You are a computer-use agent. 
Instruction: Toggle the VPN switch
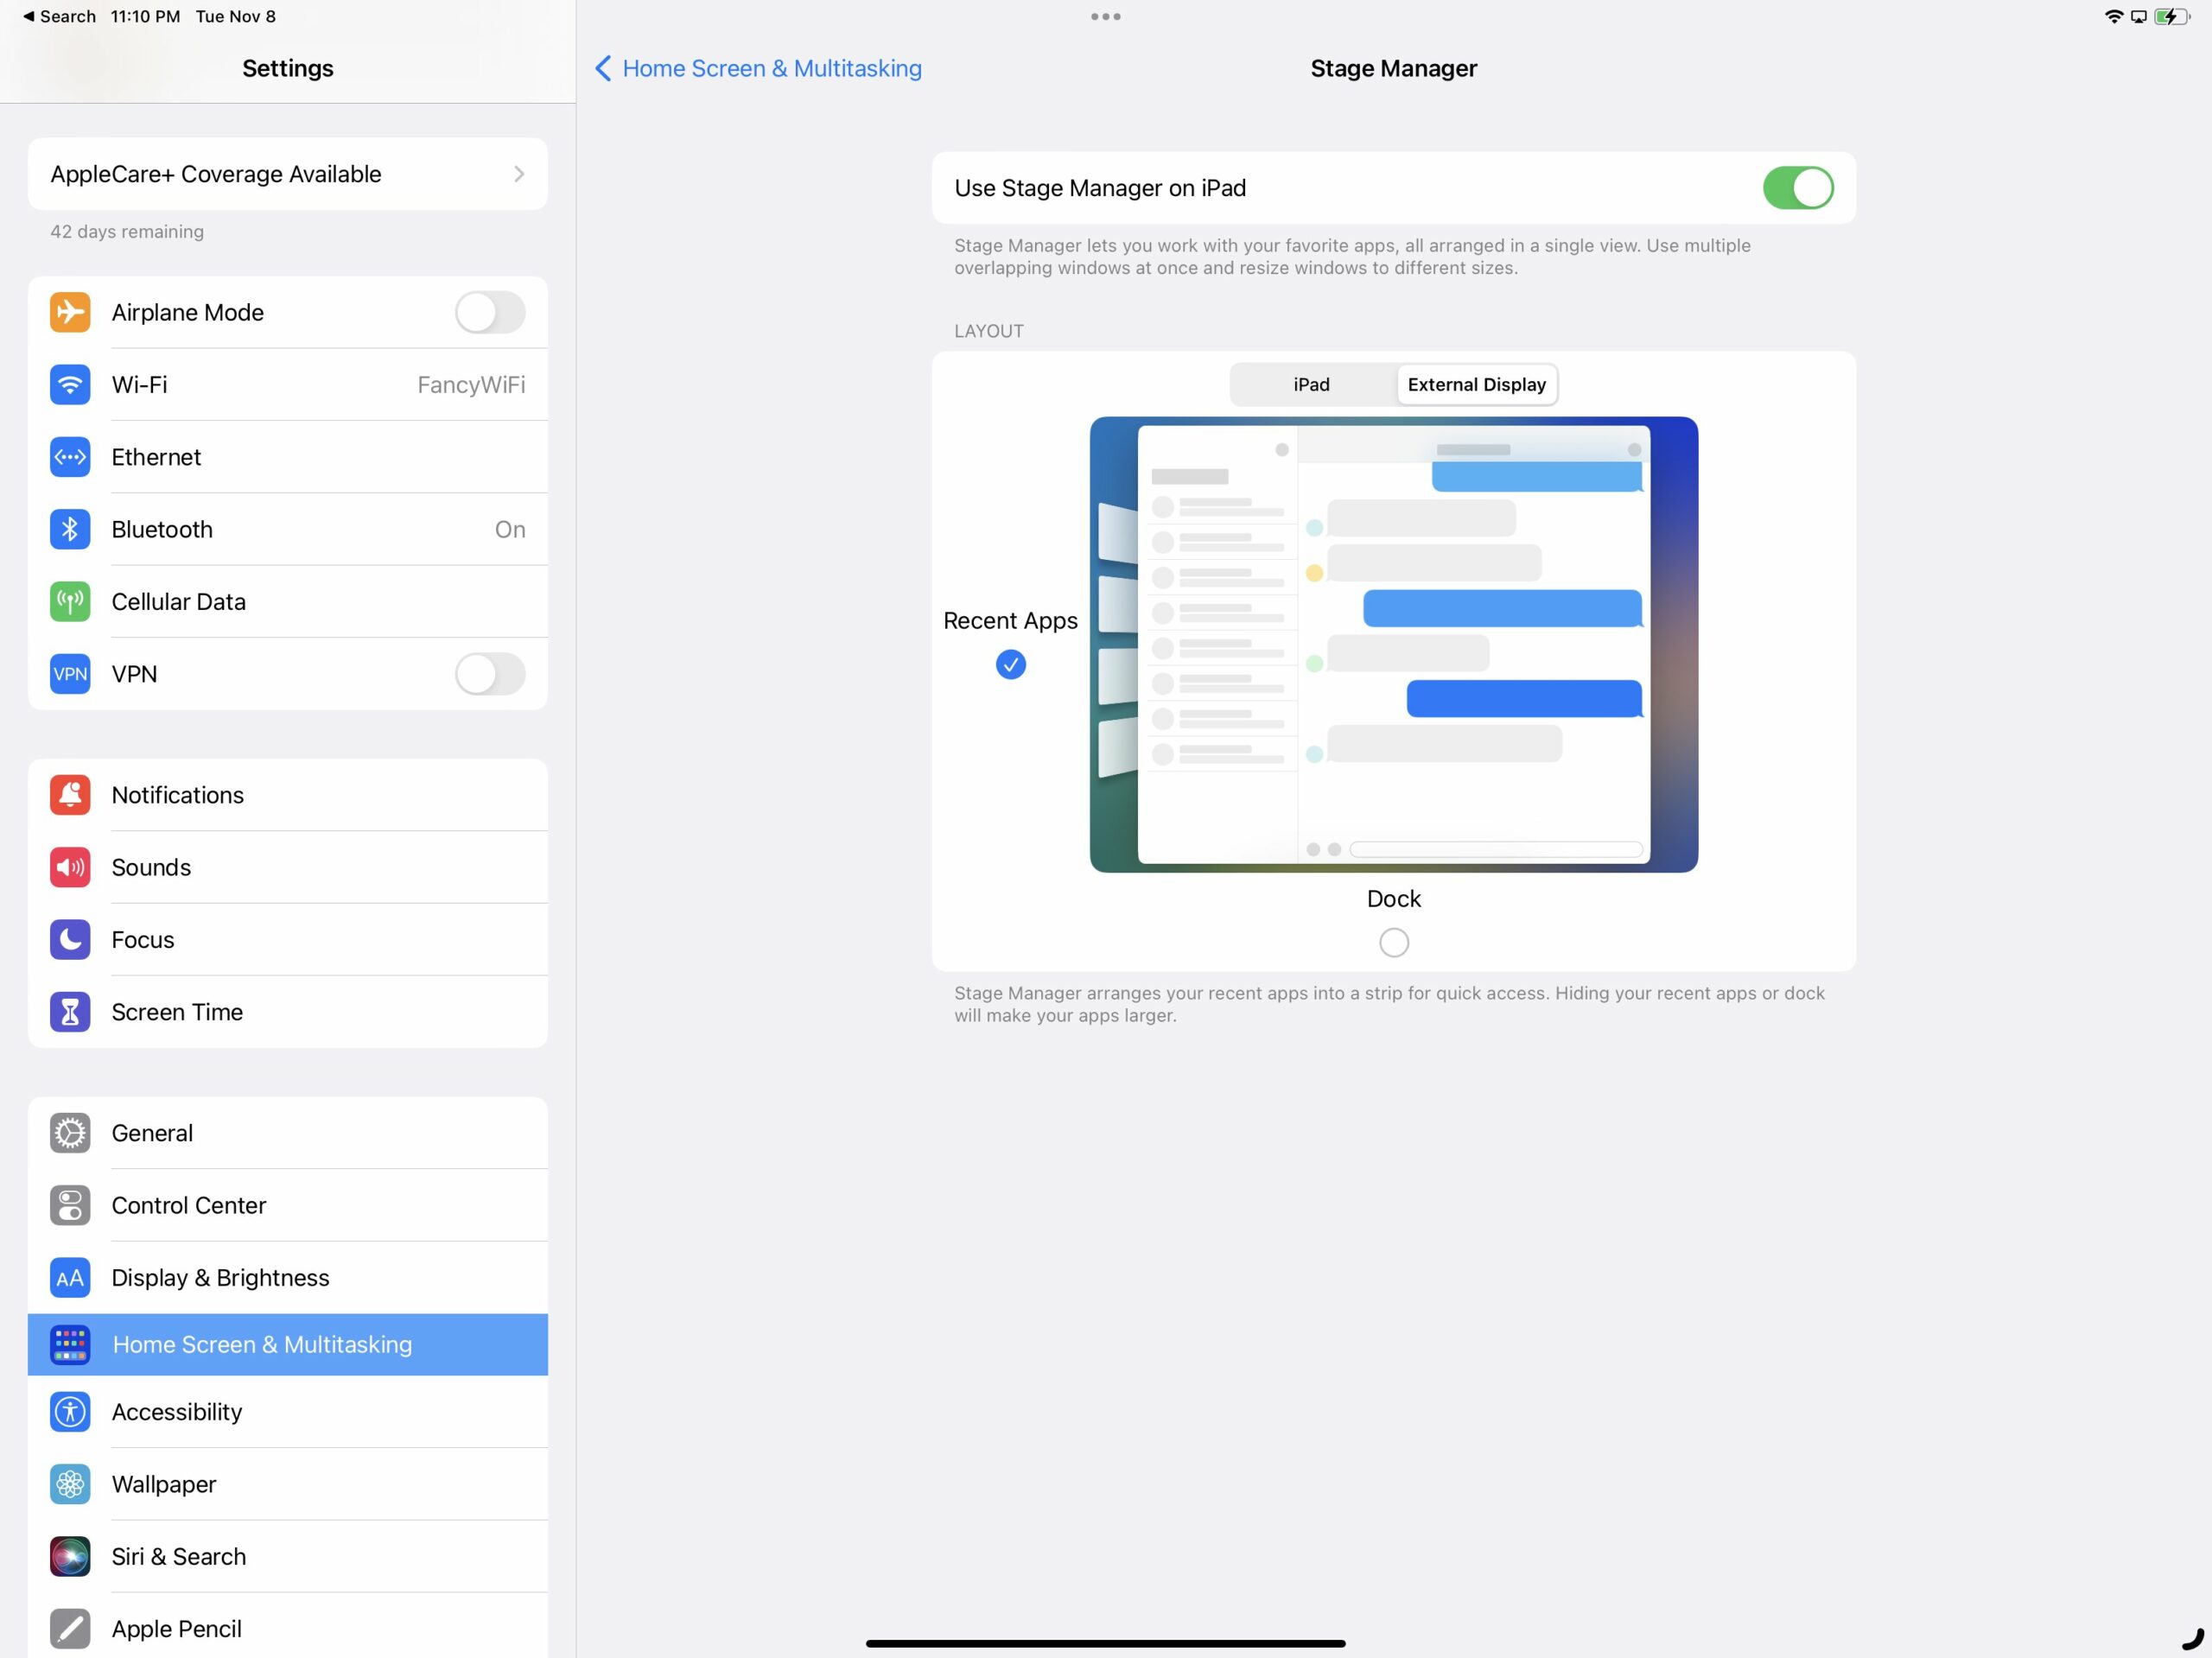[490, 674]
